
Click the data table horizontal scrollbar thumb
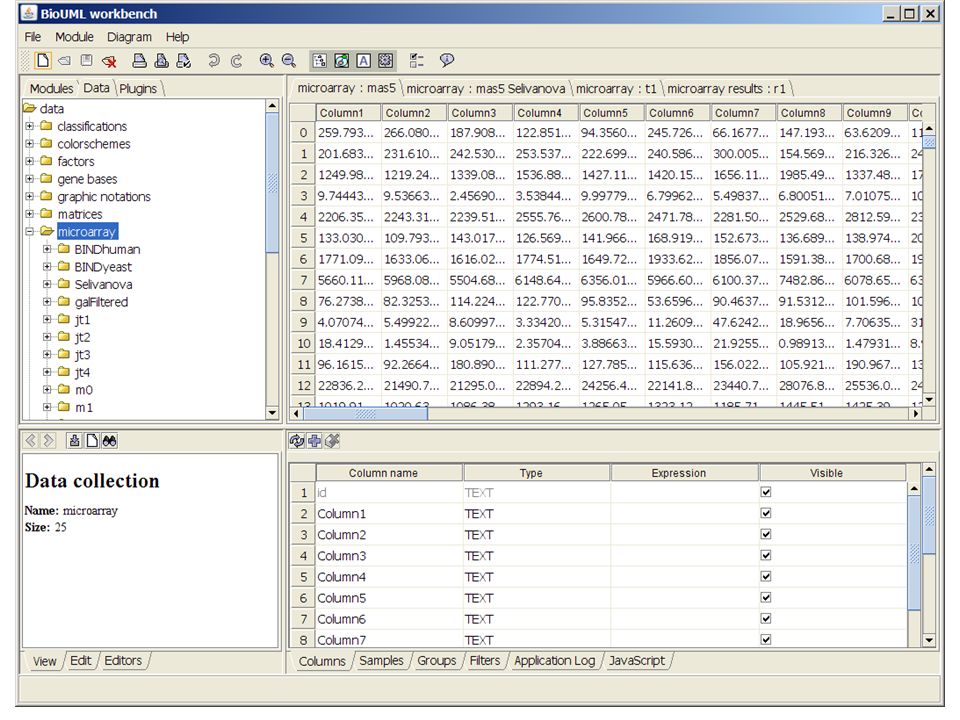pyautogui.click(x=366, y=414)
